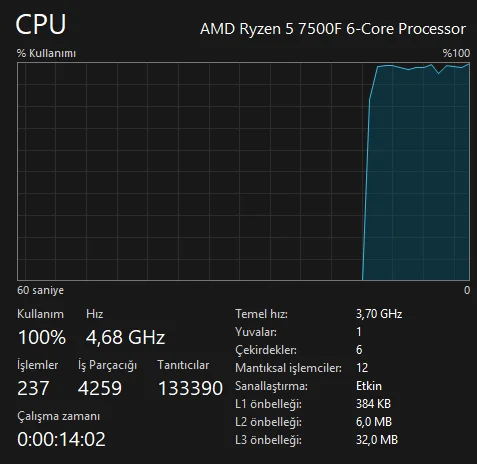Viewport: 477px width, 464px height.
Task: Click the L2 önbelleği 6,0 MB value
Action: (374, 422)
